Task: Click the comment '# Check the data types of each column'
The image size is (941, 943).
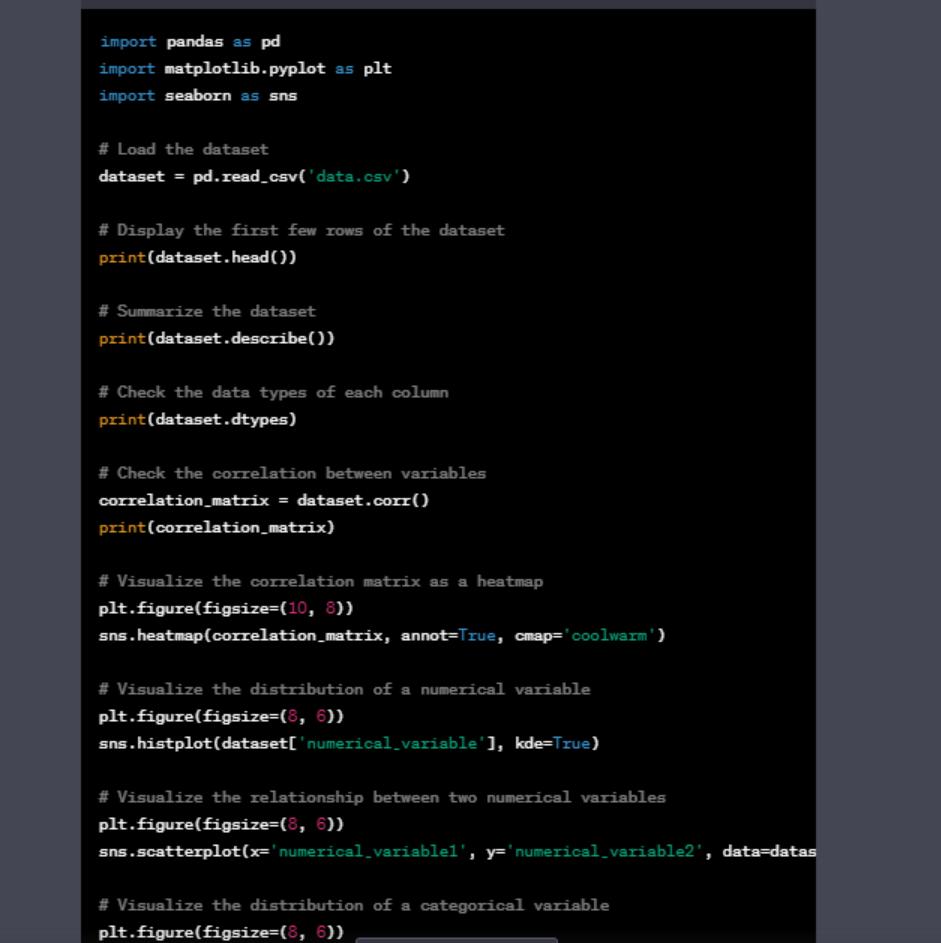Action: tap(274, 392)
